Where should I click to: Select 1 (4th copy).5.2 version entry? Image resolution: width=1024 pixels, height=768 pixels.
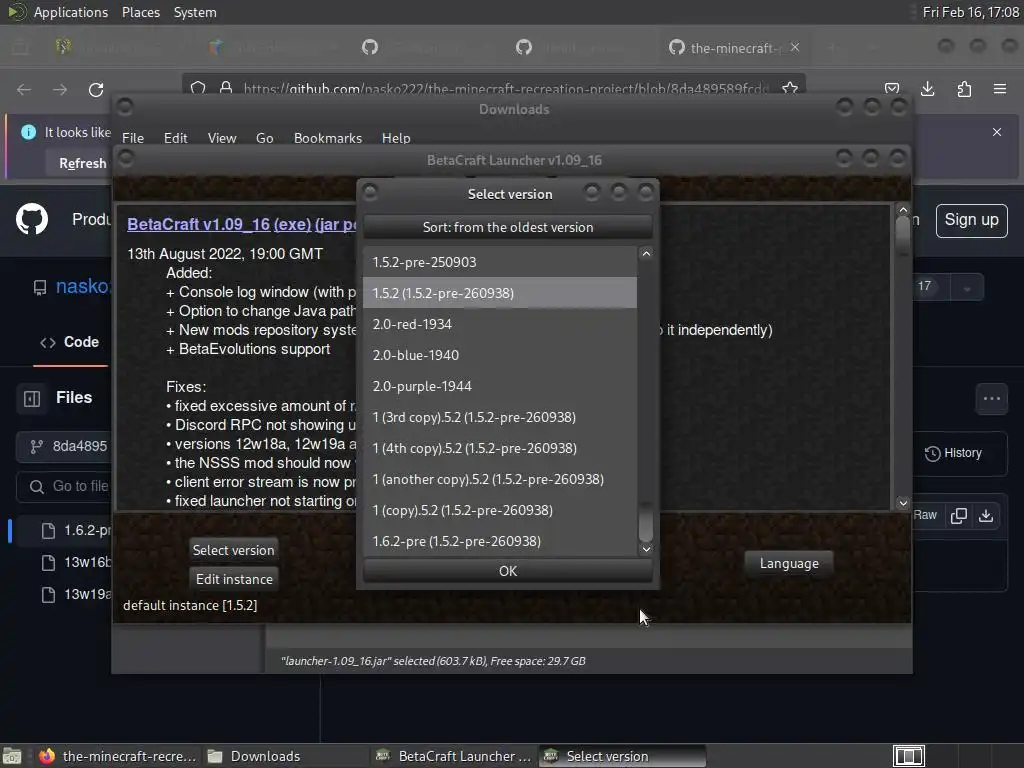(500, 448)
